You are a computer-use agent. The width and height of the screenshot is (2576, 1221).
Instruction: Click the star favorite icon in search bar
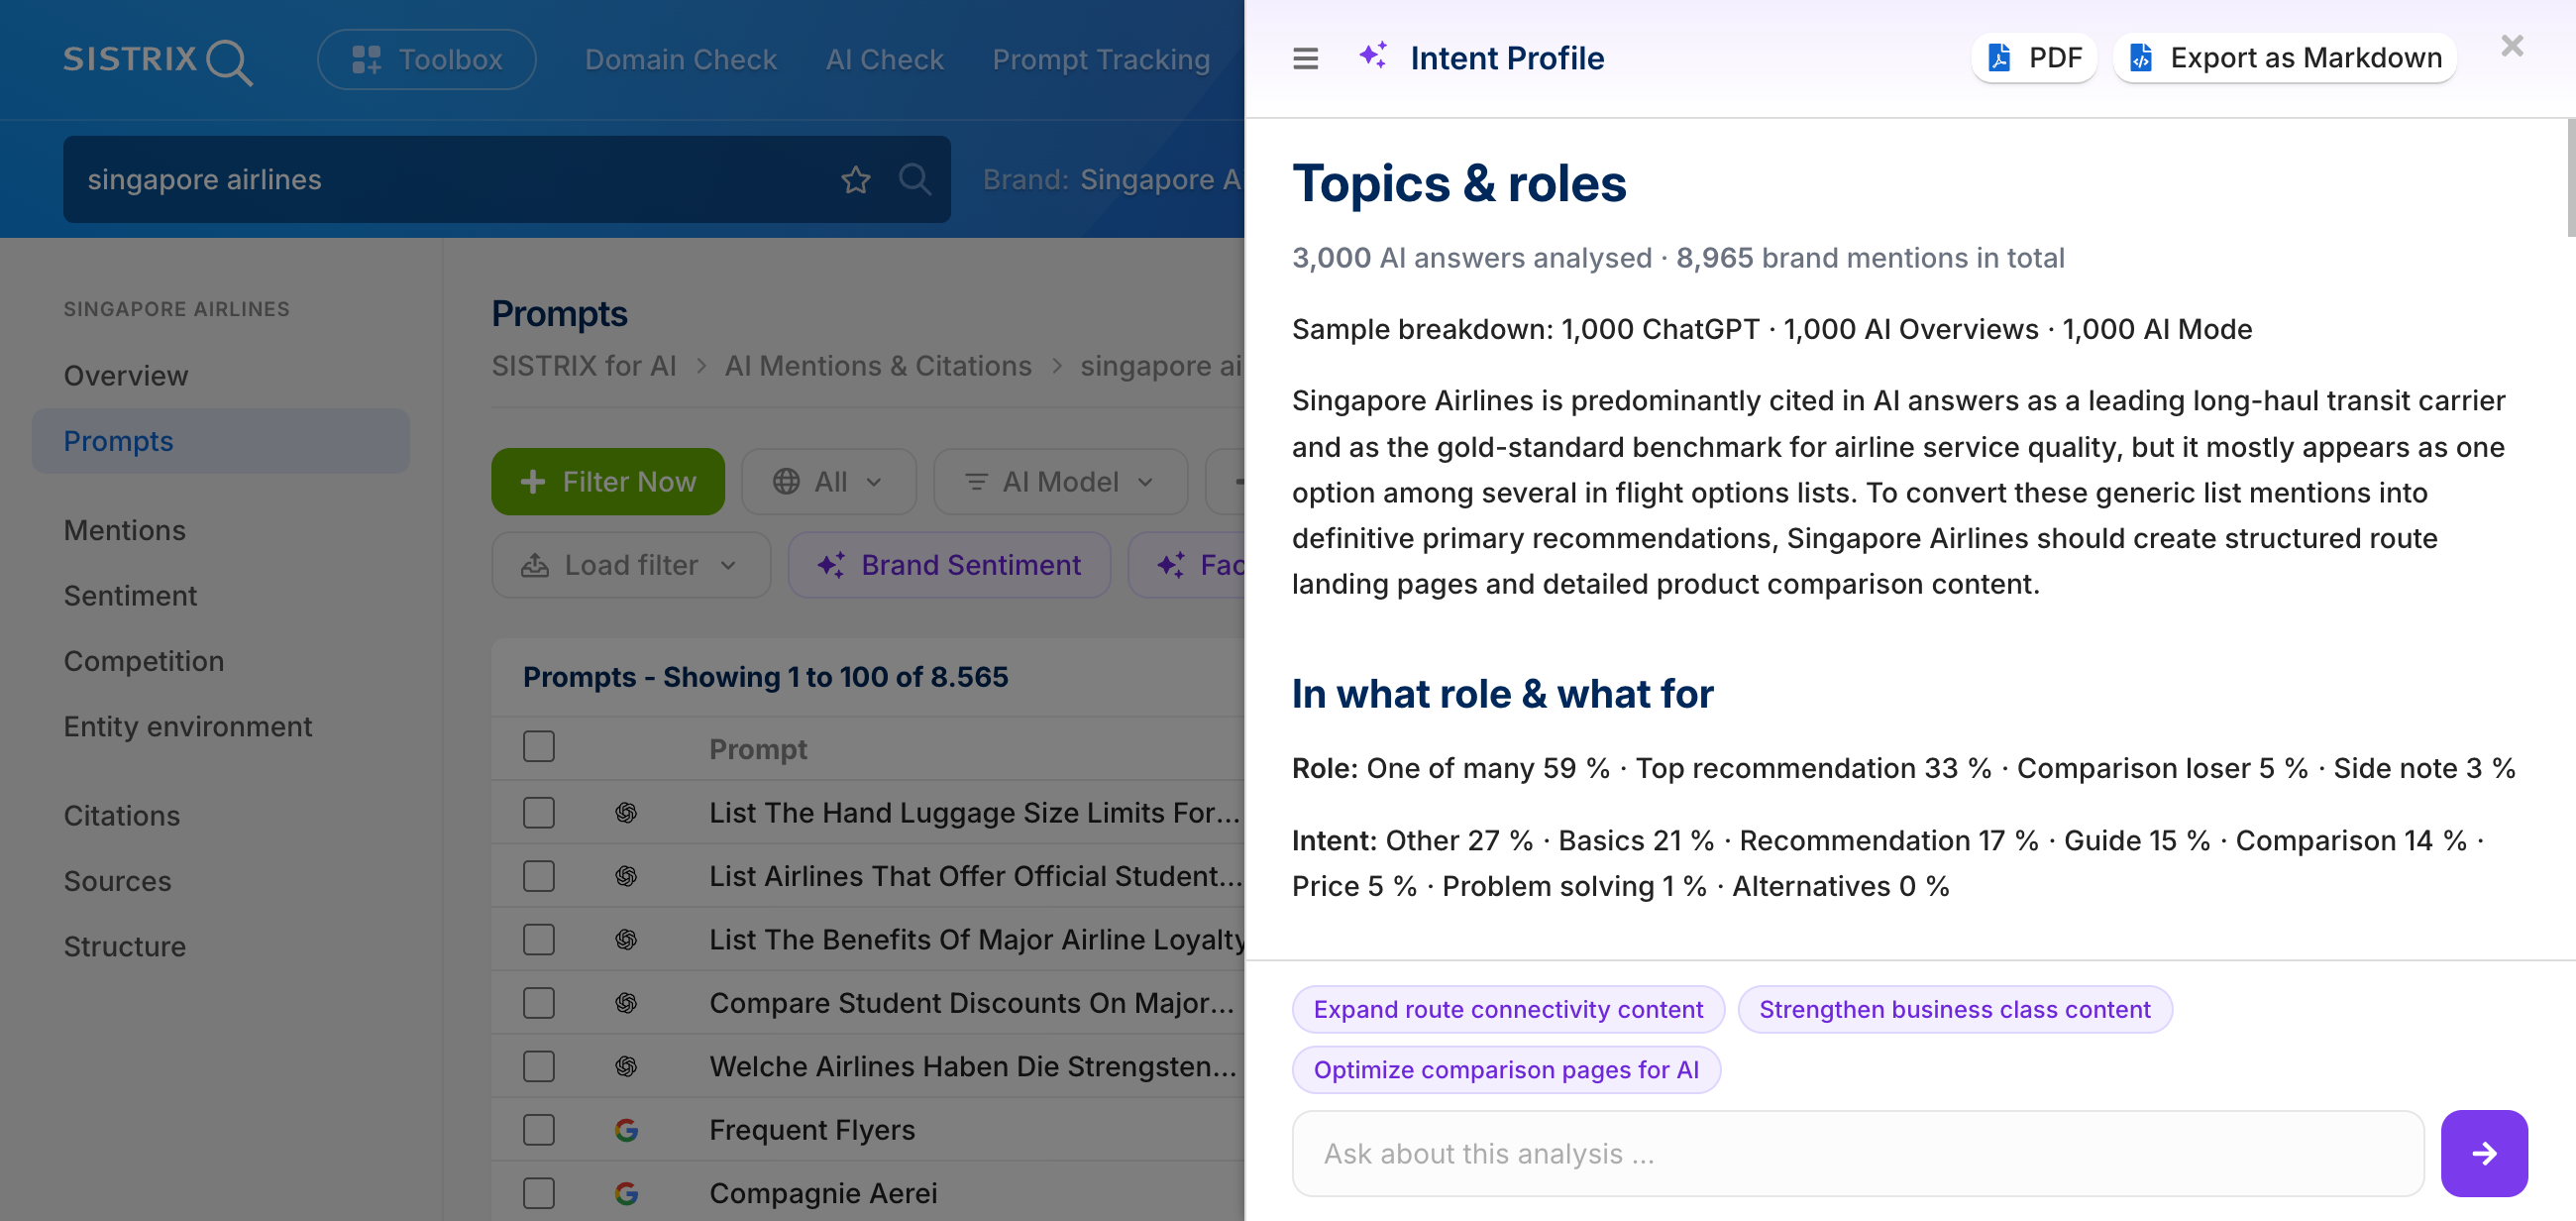[856, 180]
